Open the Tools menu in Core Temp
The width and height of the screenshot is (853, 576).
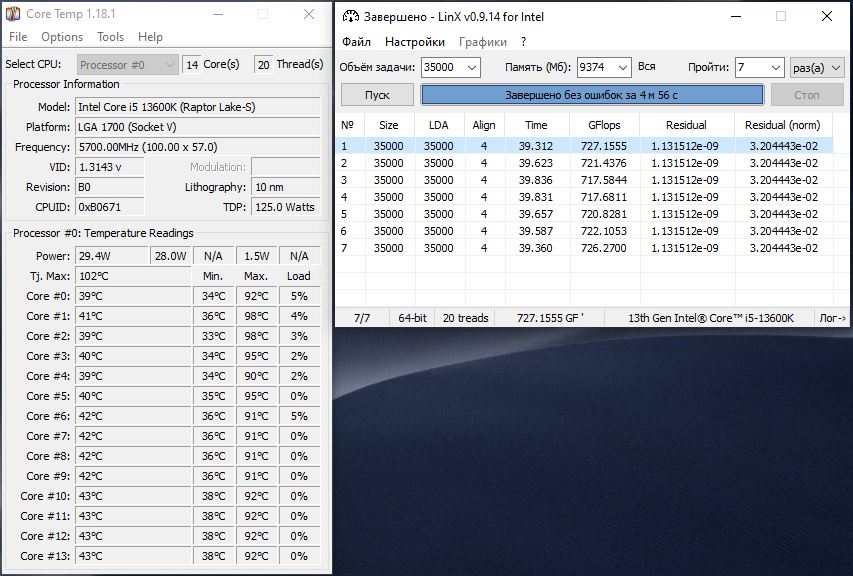pos(110,37)
